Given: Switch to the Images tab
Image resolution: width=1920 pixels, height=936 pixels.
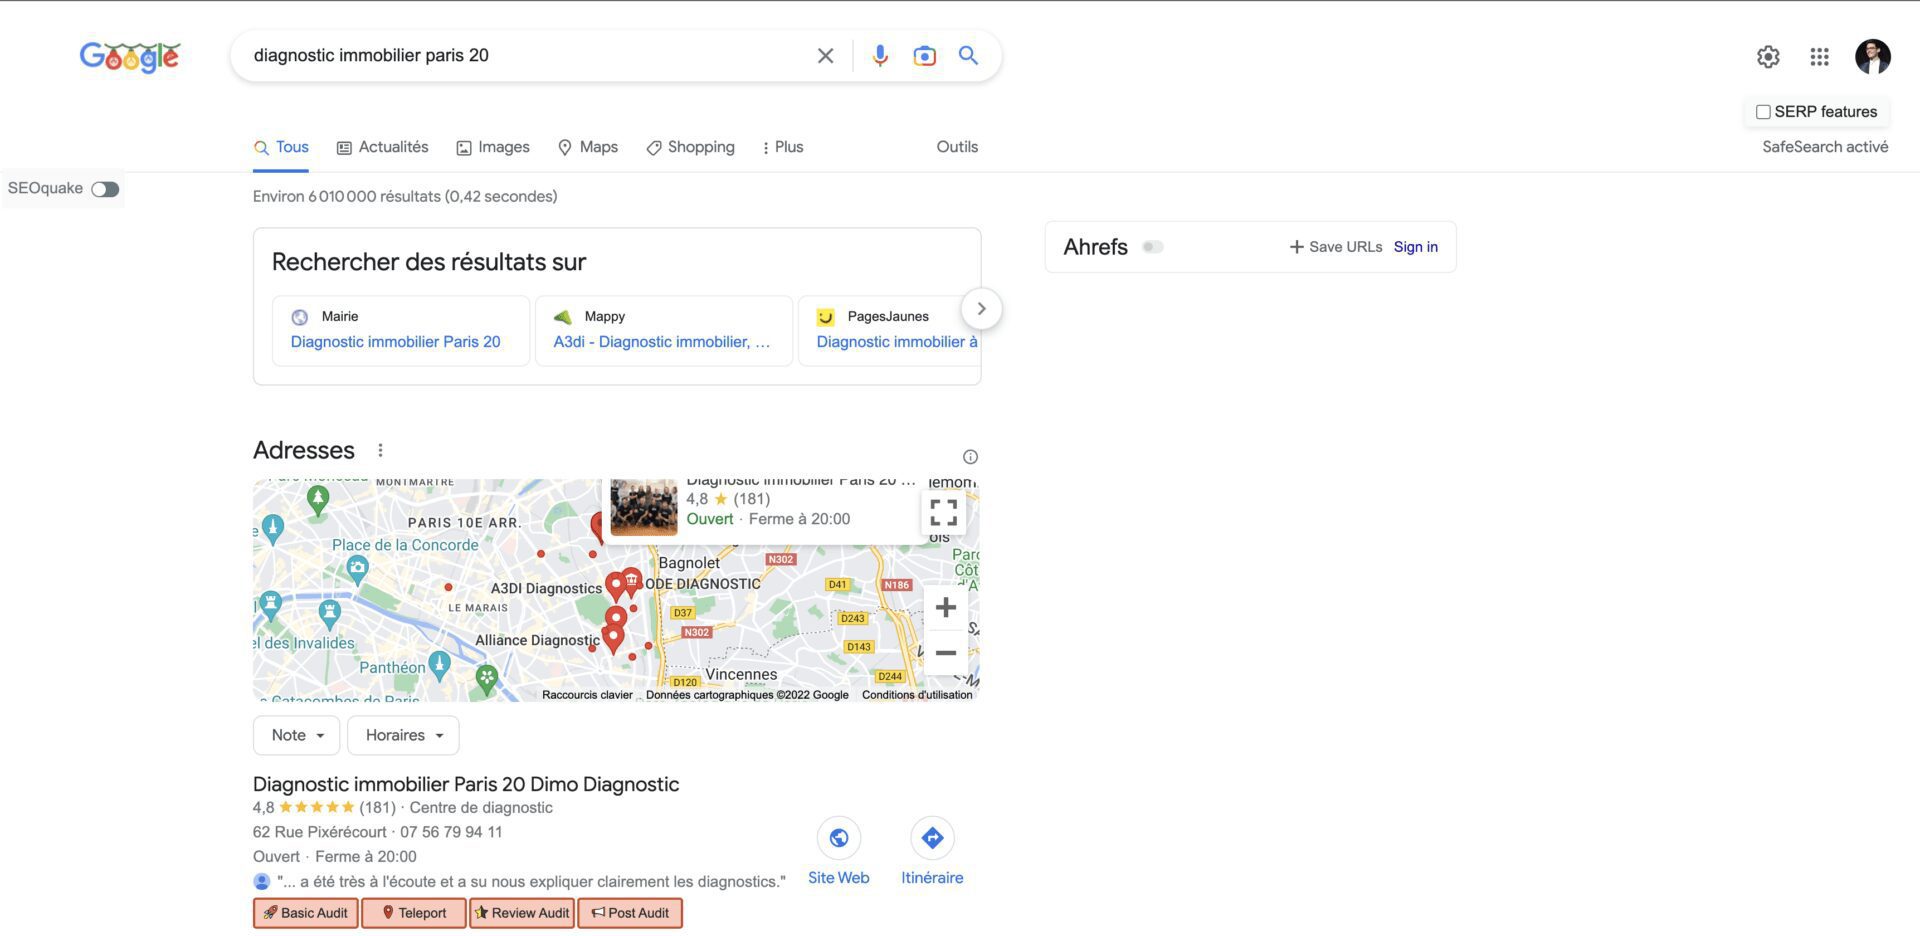Looking at the screenshot, I should (x=493, y=147).
